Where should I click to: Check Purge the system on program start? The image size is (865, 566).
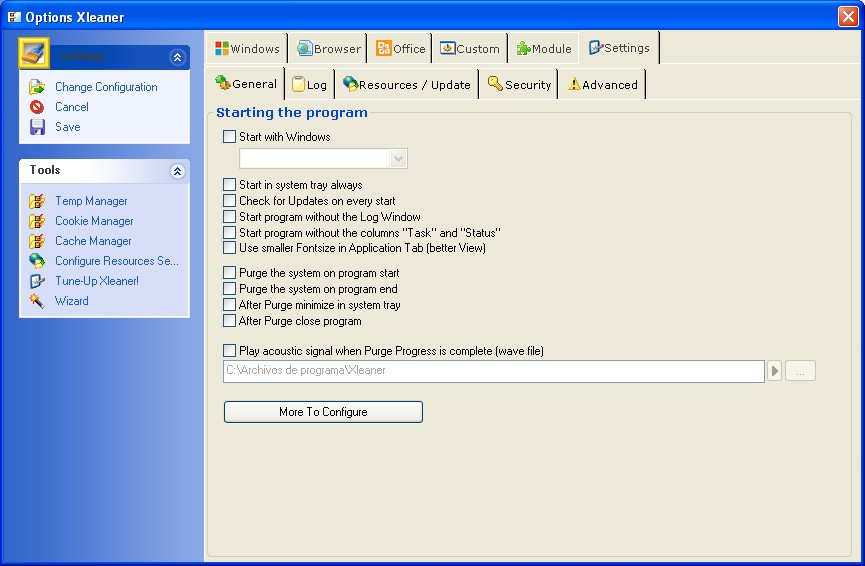(x=229, y=273)
